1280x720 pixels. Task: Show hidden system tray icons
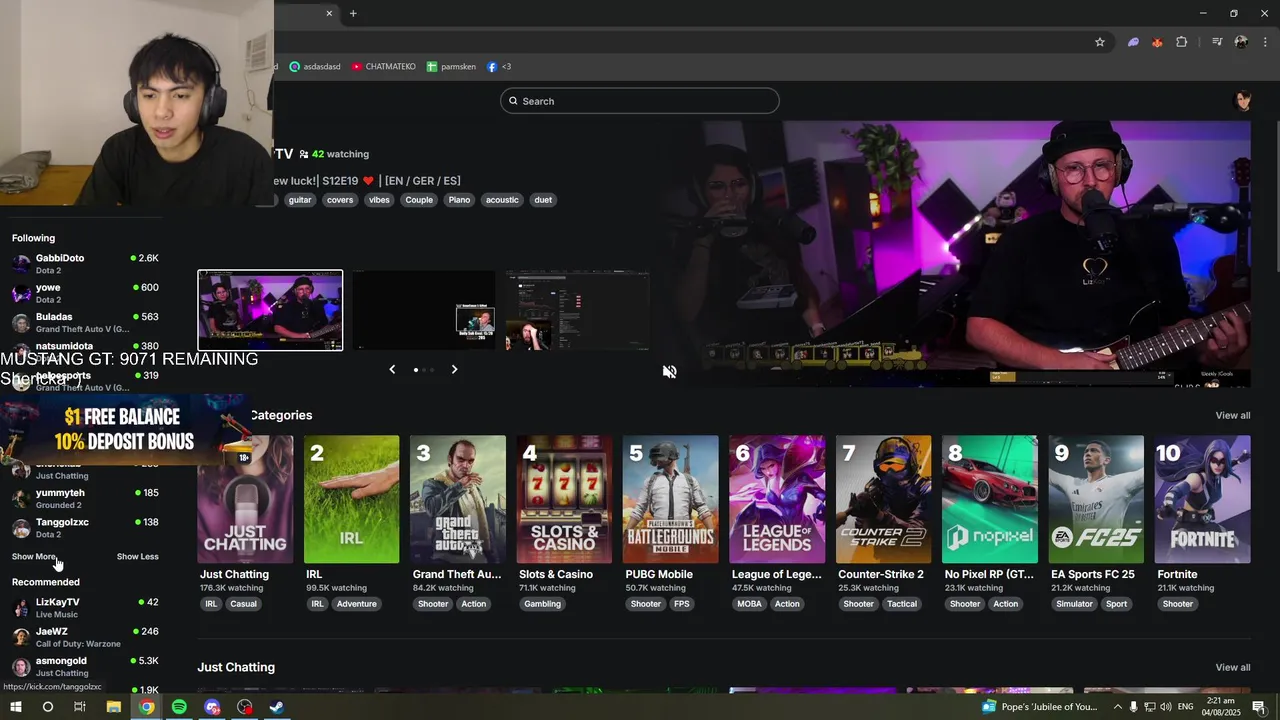1117,707
